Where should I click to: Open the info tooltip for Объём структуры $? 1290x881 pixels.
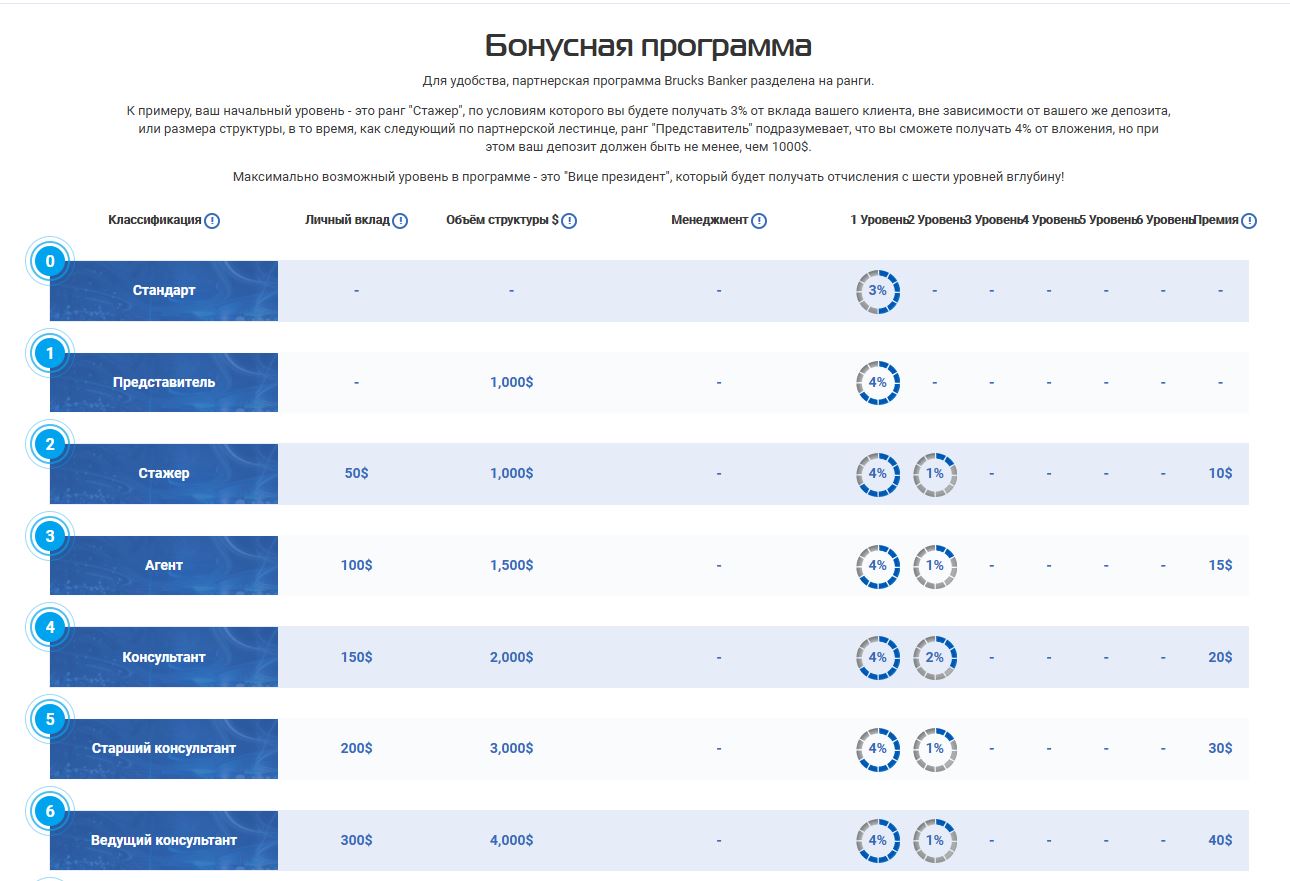pyautogui.click(x=569, y=221)
